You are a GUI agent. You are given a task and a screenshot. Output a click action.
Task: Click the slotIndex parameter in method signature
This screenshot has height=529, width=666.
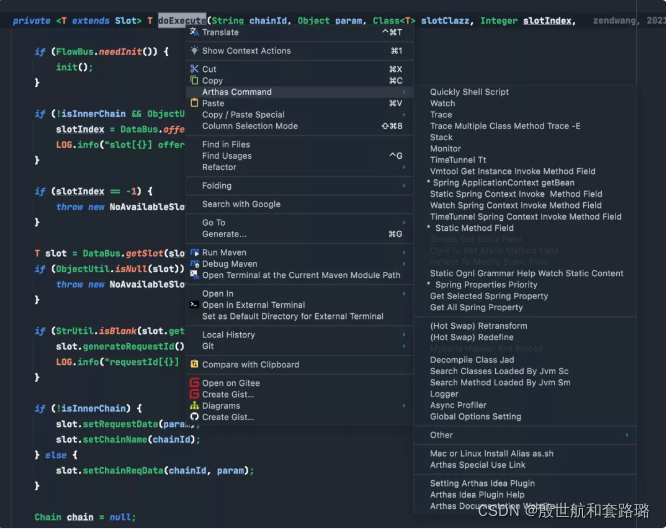[x=547, y=20]
